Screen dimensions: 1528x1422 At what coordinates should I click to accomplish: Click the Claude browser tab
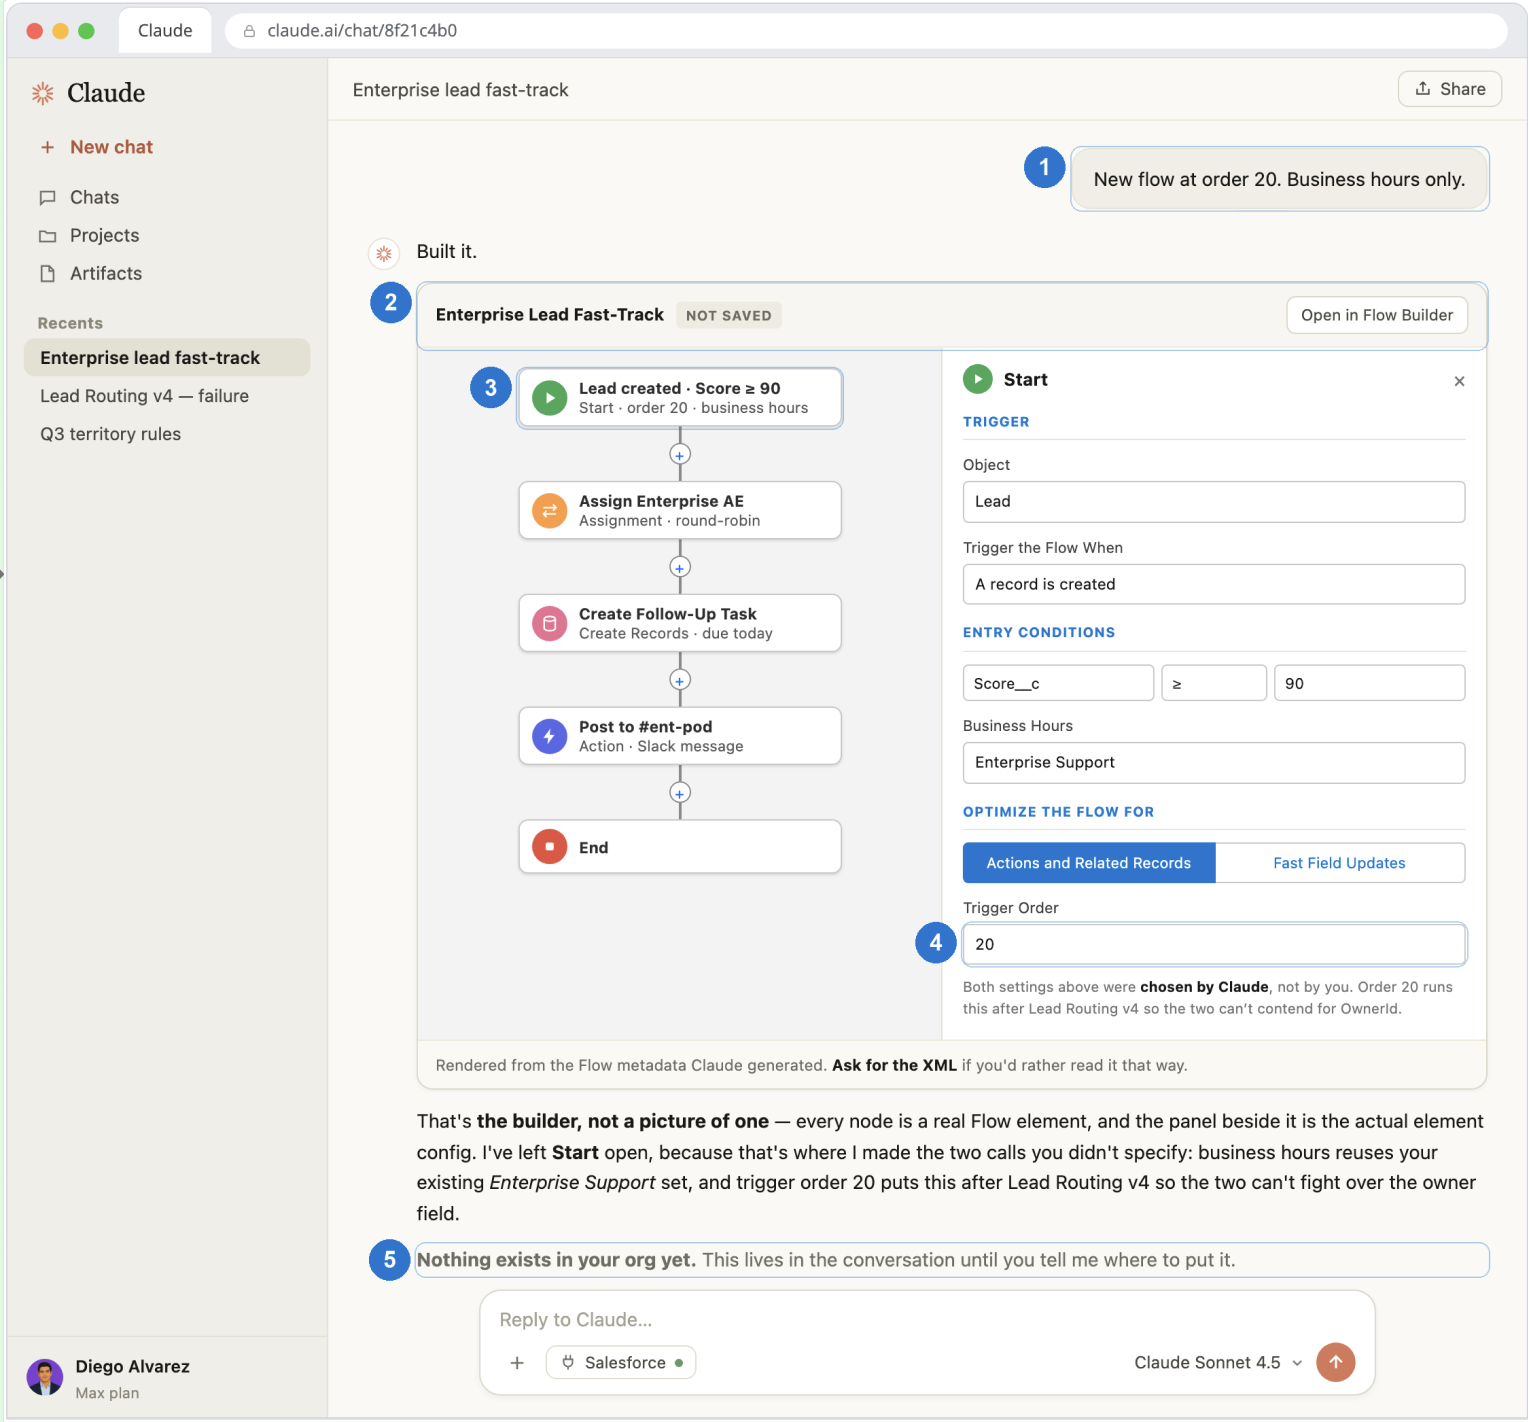coord(165,31)
